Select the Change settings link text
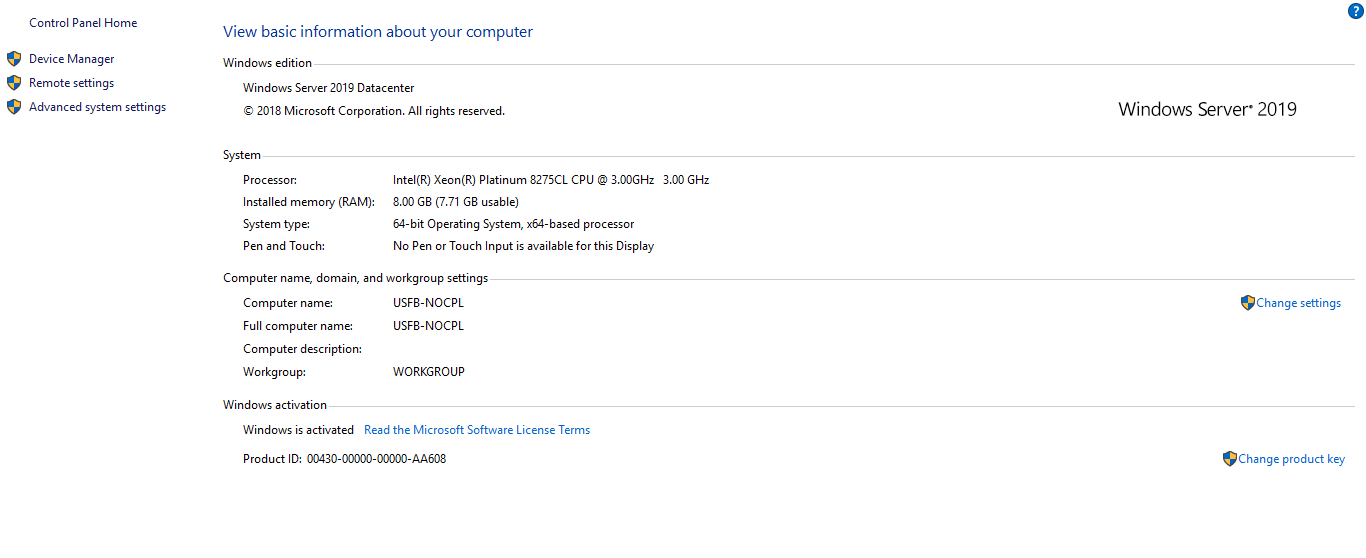 1299,303
